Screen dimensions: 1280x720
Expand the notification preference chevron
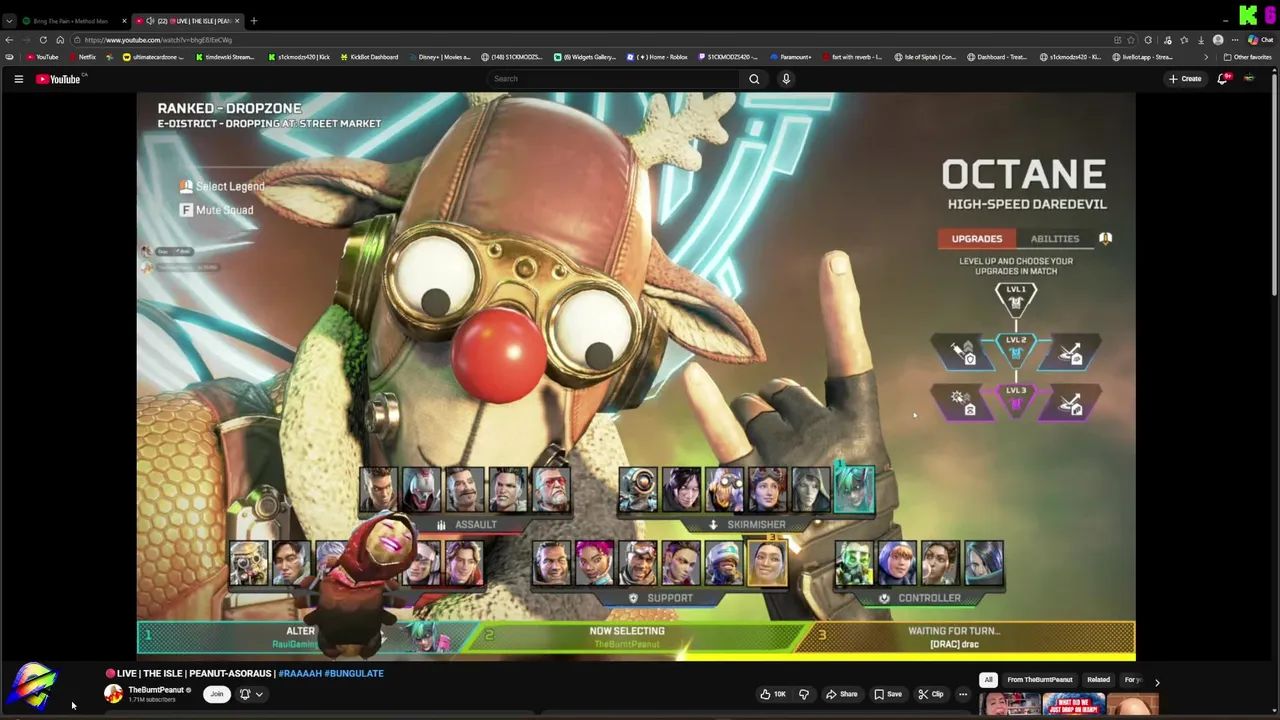coord(259,694)
